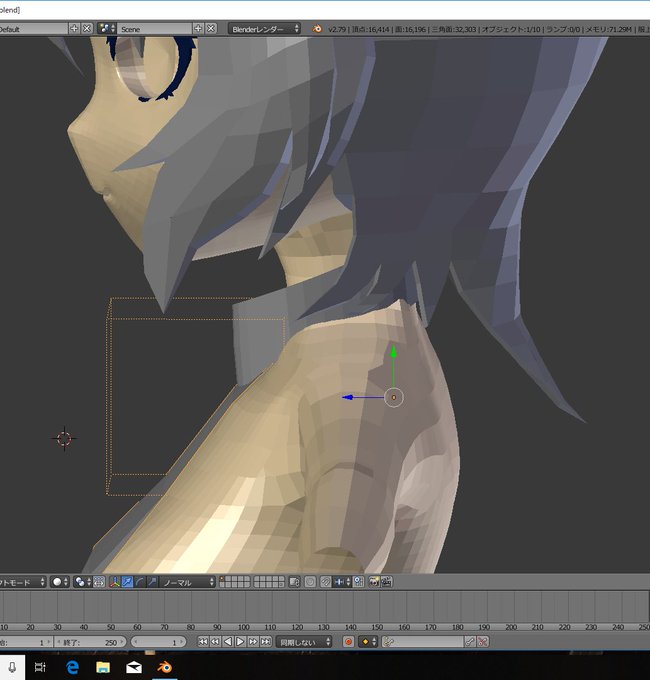
Task: Insert keyframes with the key icon
Action: 470,642
